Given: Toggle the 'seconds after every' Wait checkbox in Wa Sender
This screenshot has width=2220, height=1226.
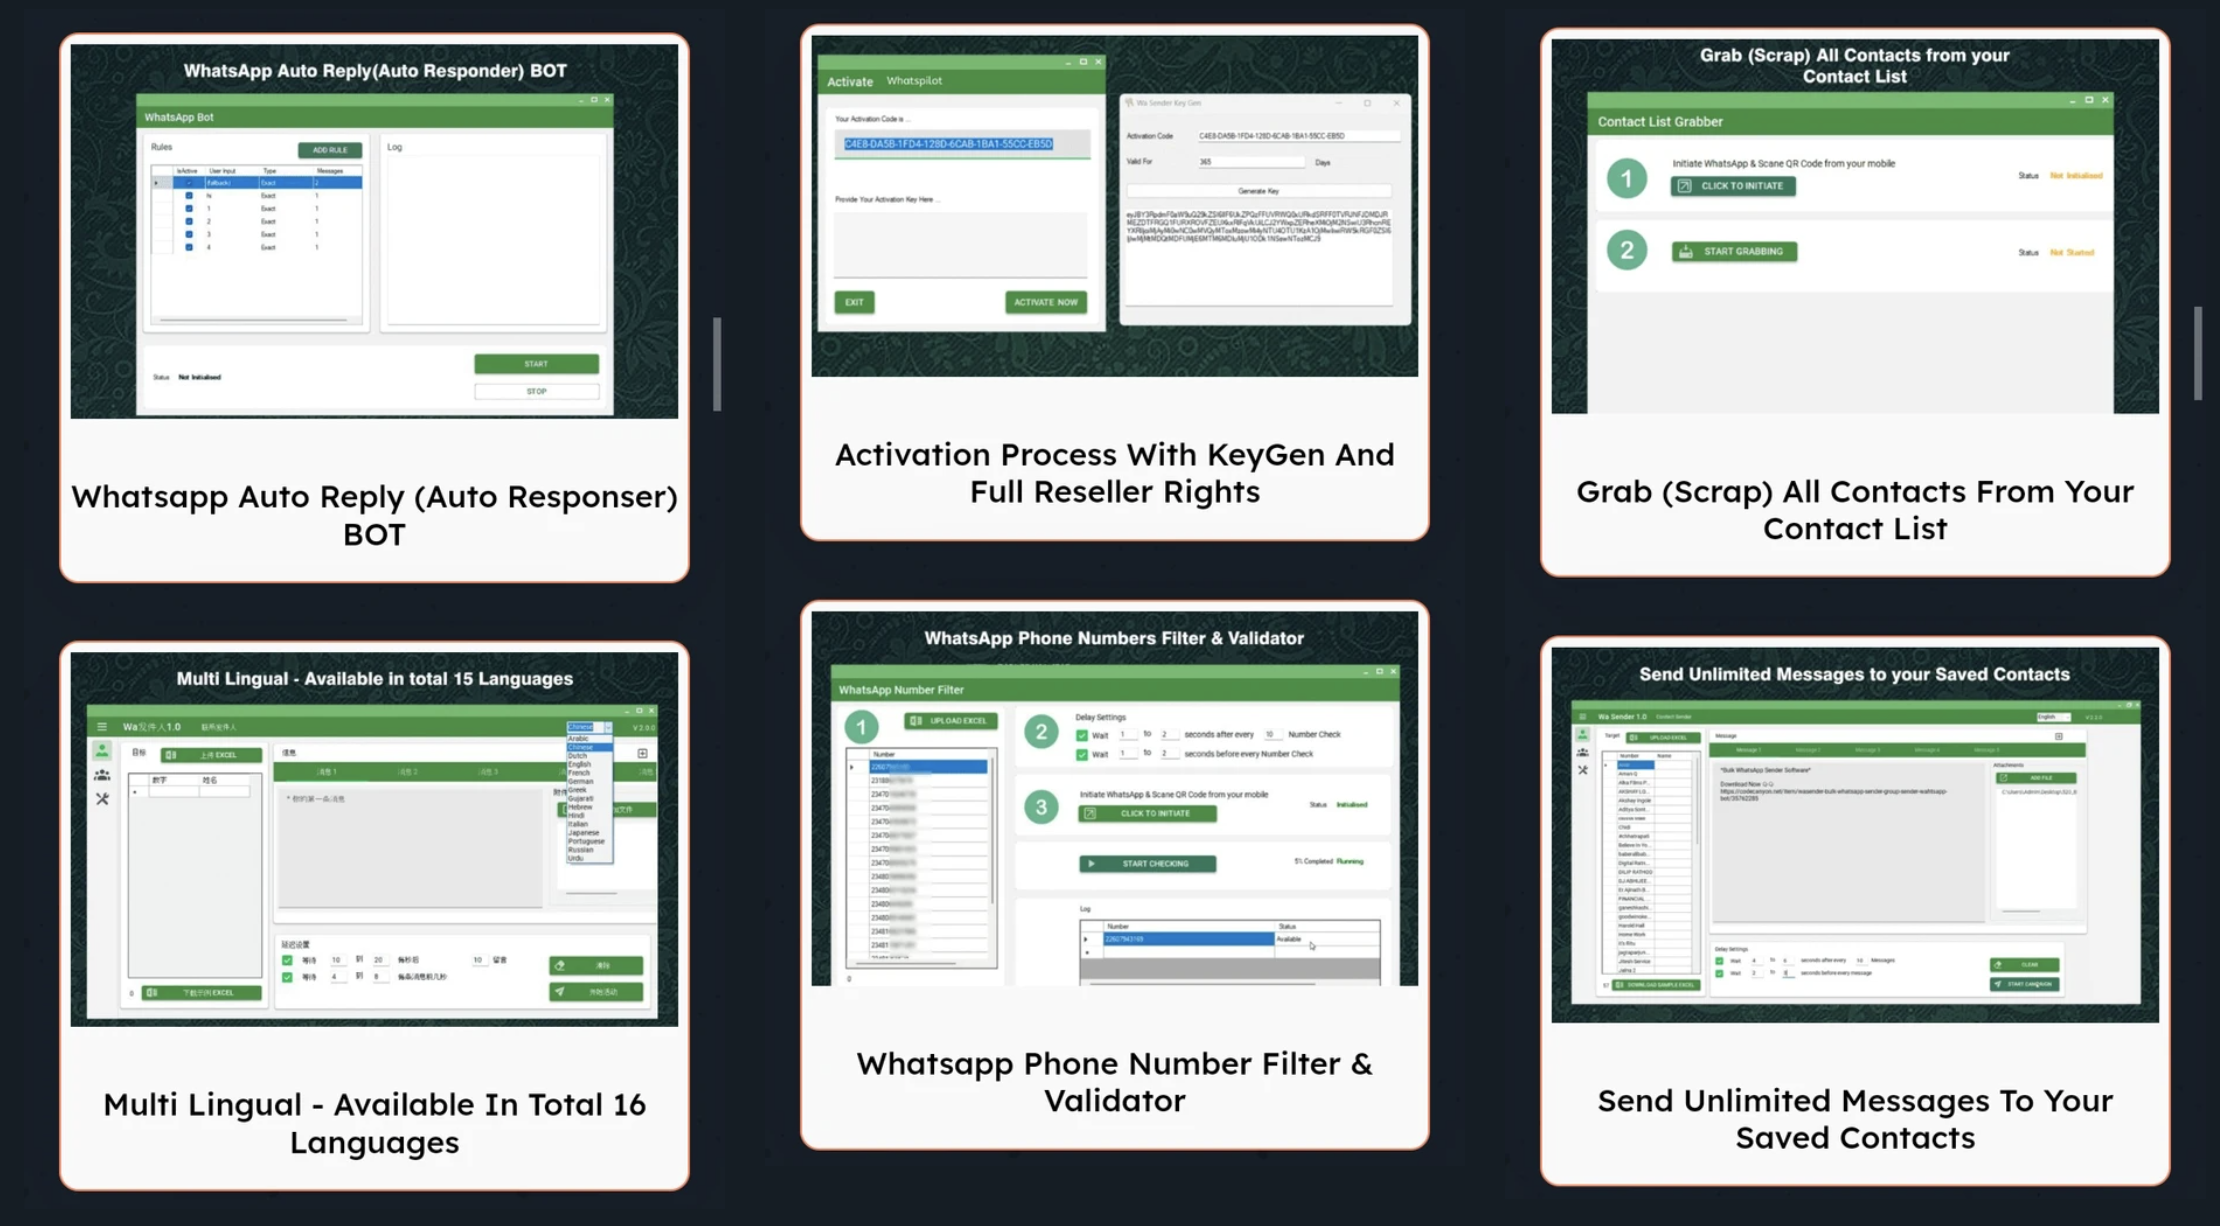Looking at the screenshot, I should tap(1720, 961).
